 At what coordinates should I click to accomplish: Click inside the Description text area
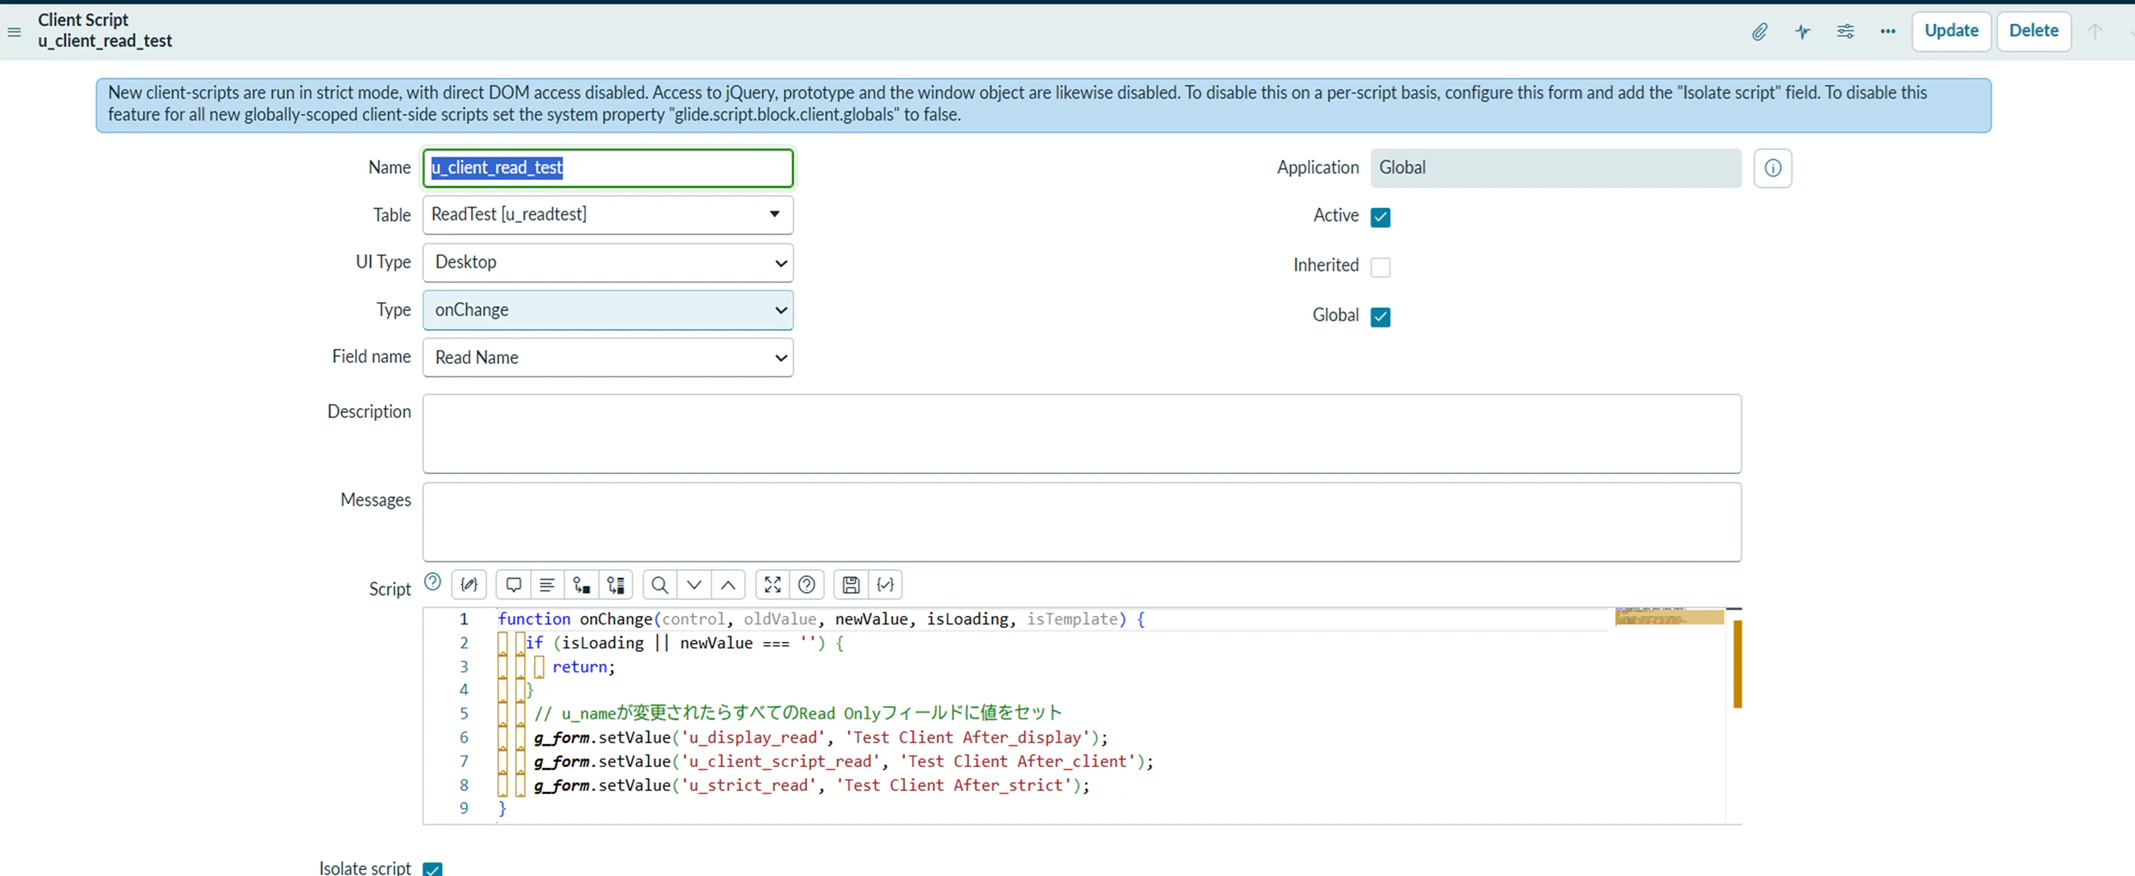1082,434
